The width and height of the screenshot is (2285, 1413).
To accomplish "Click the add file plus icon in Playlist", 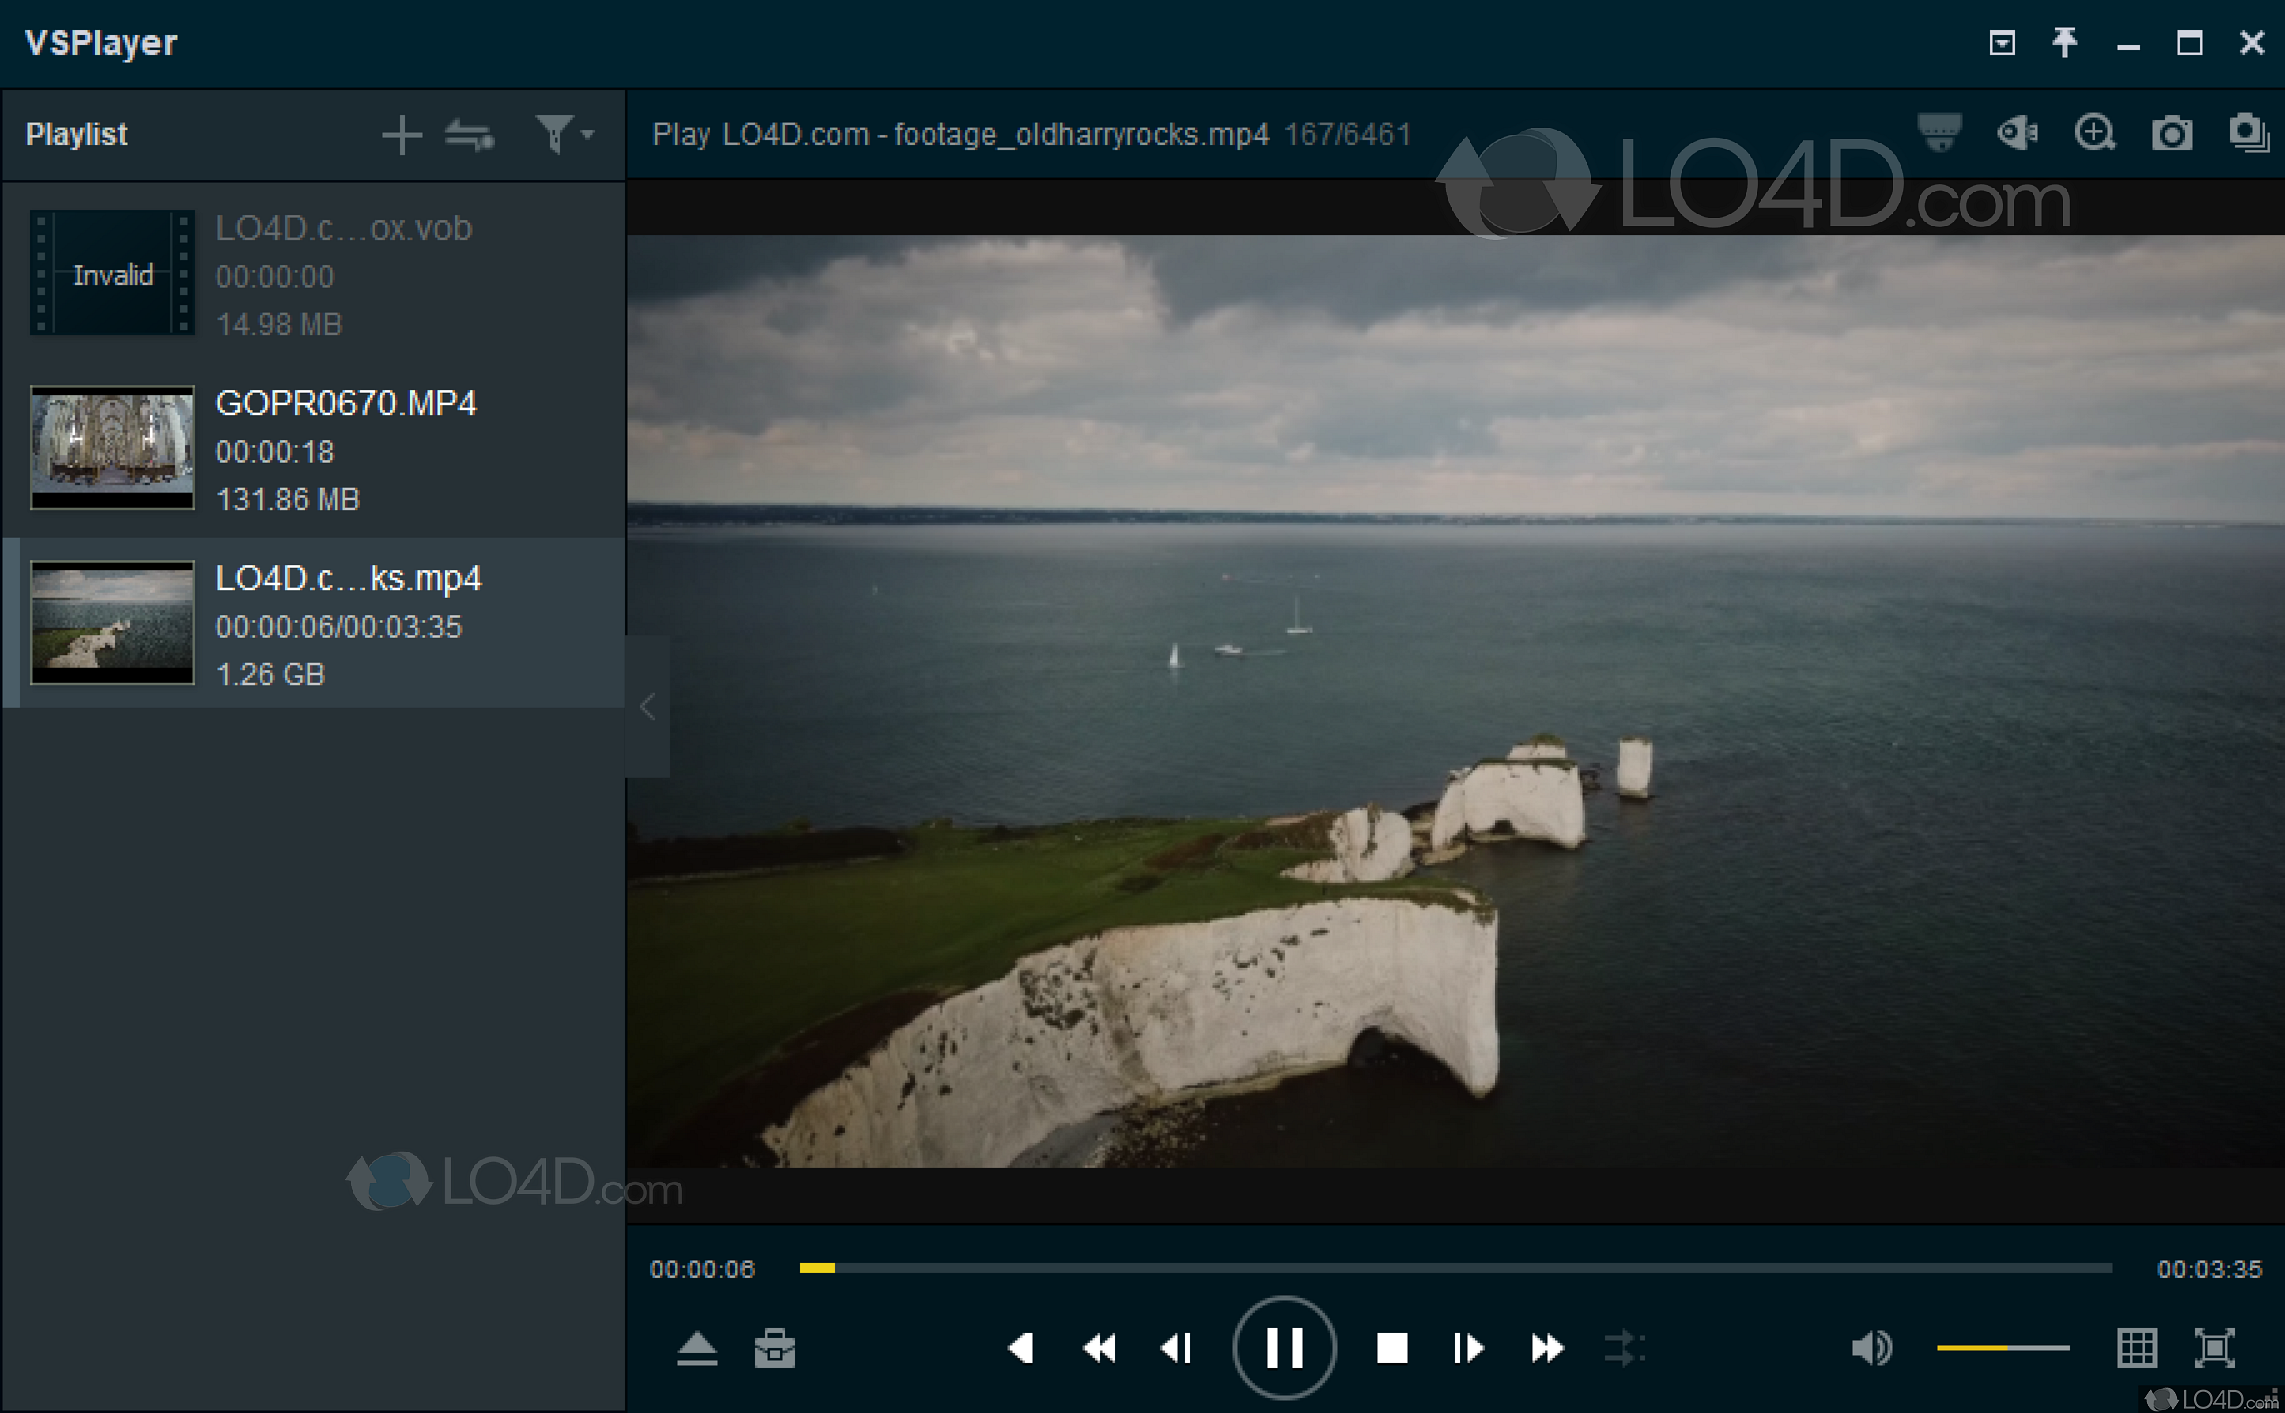I will point(402,134).
